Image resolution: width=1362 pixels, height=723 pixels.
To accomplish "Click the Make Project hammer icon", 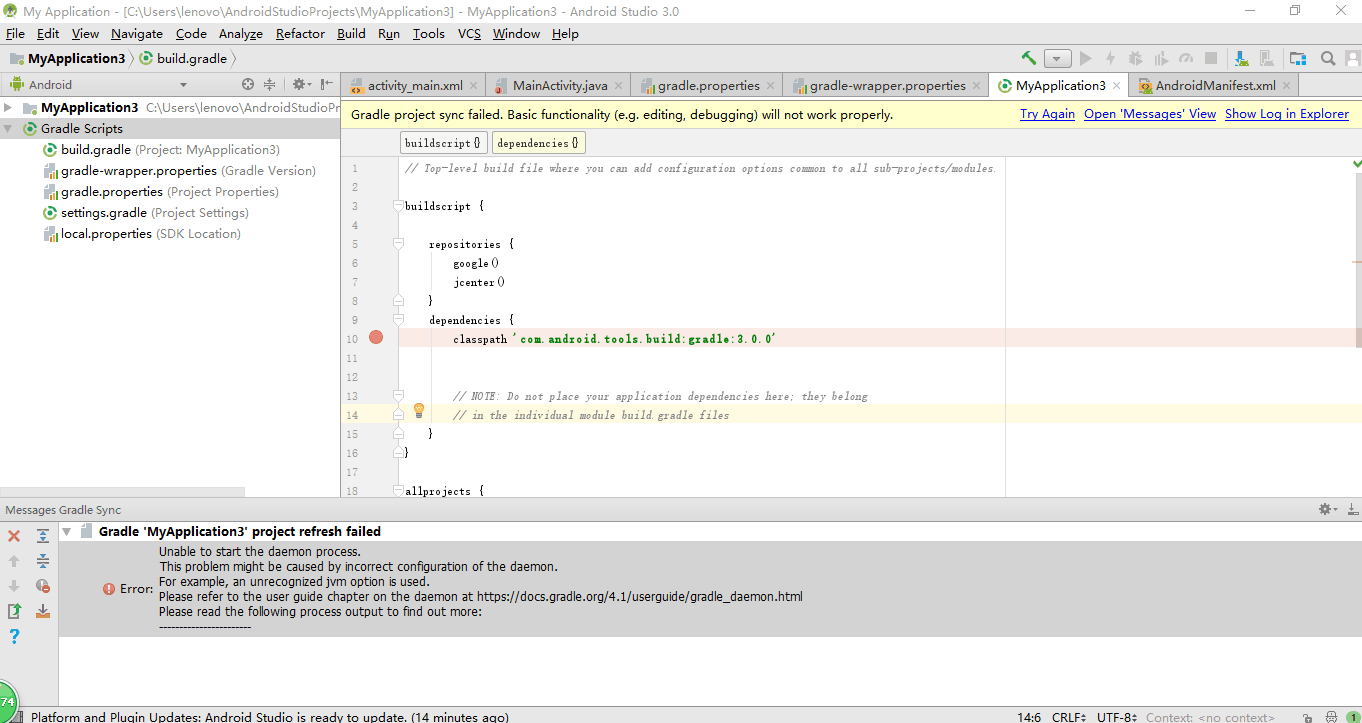I will (x=1028, y=58).
